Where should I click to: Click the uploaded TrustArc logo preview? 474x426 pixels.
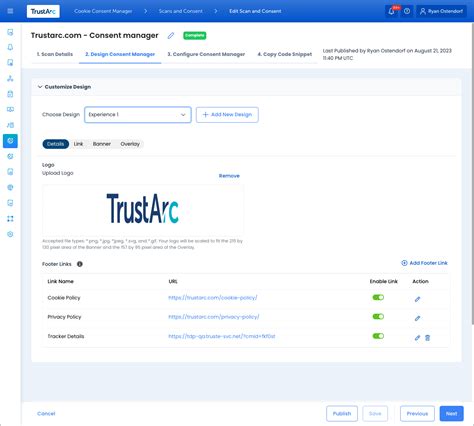(x=143, y=209)
